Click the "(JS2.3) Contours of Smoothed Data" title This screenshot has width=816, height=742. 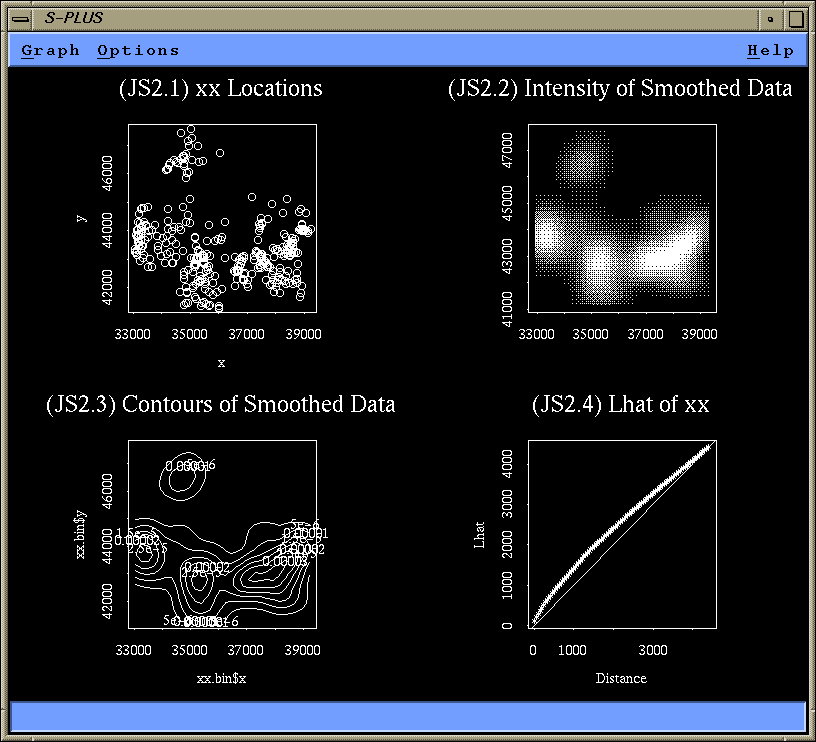tap(220, 404)
